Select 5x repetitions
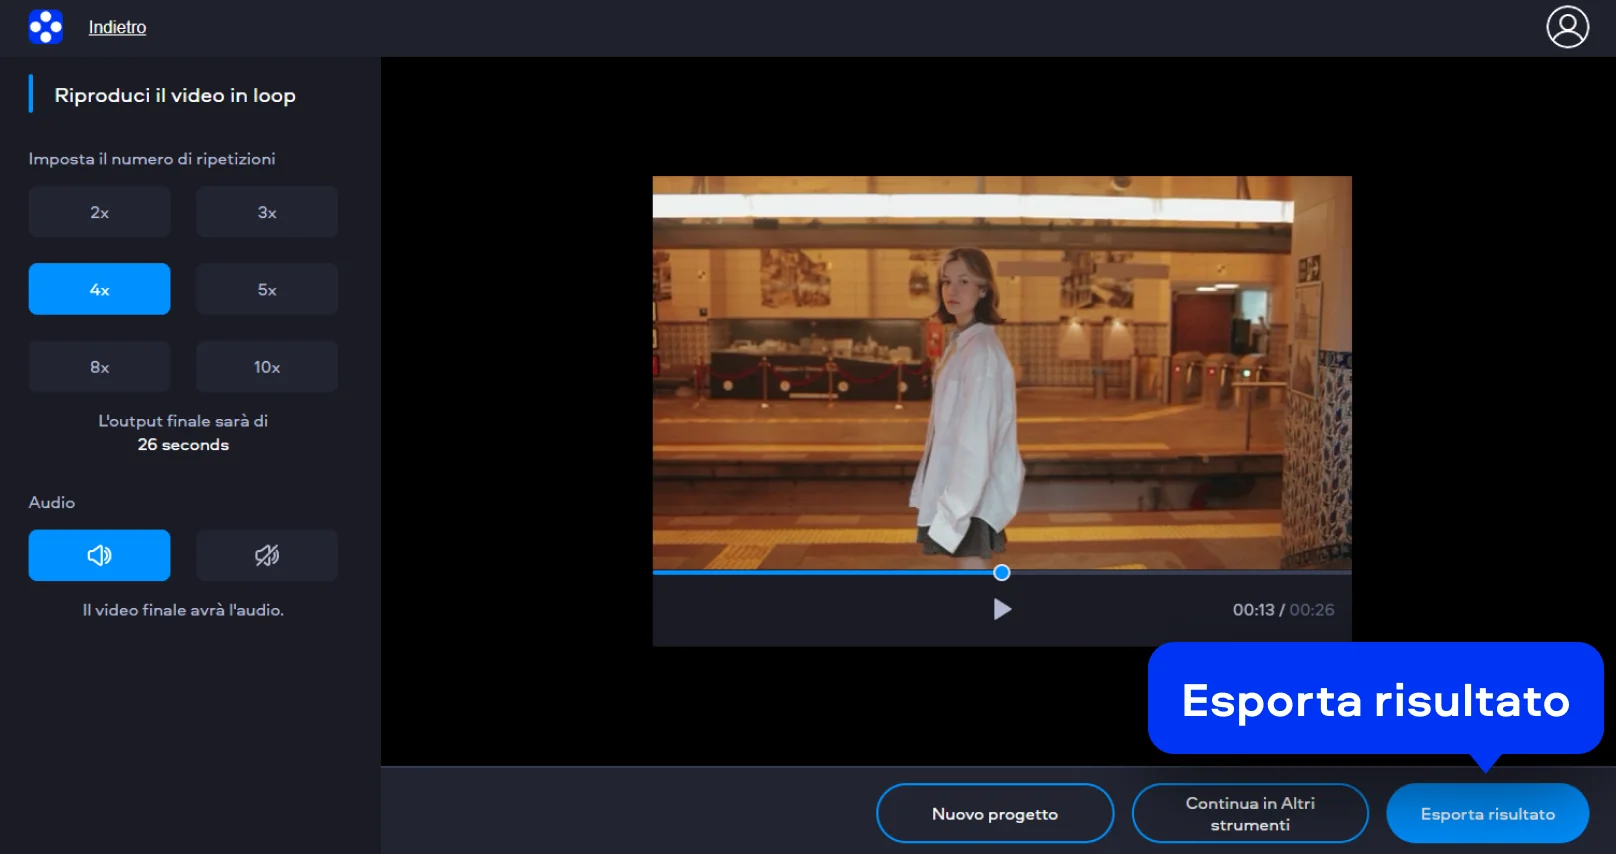Viewport: 1616px width, 854px height. (x=267, y=289)
